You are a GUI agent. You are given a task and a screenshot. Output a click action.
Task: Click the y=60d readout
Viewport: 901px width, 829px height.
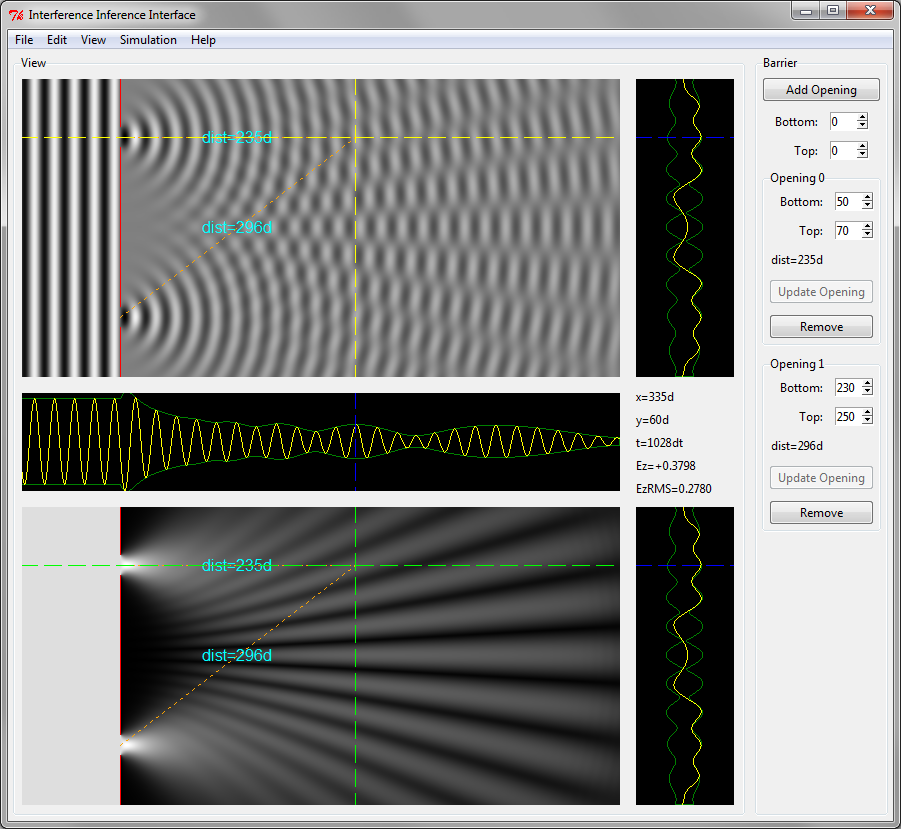click(x=652, y=420)
